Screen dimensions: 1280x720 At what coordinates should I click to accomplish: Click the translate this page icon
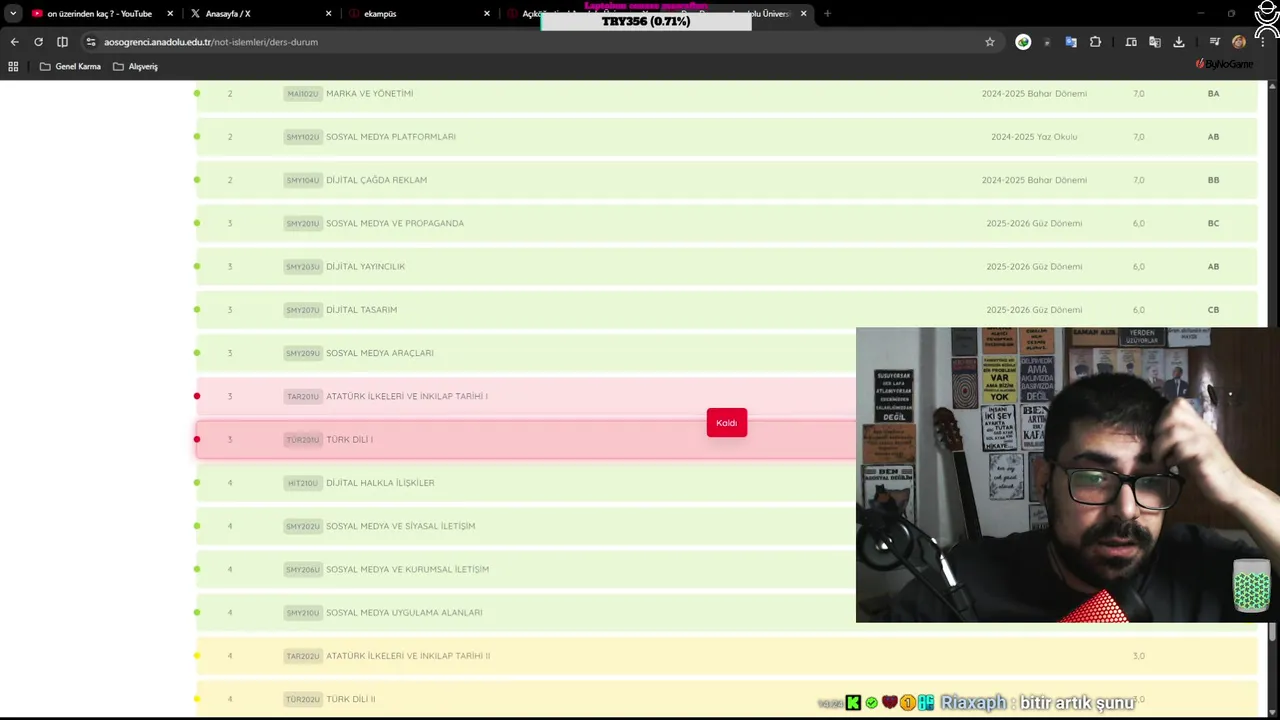[x=1155, y=42]
